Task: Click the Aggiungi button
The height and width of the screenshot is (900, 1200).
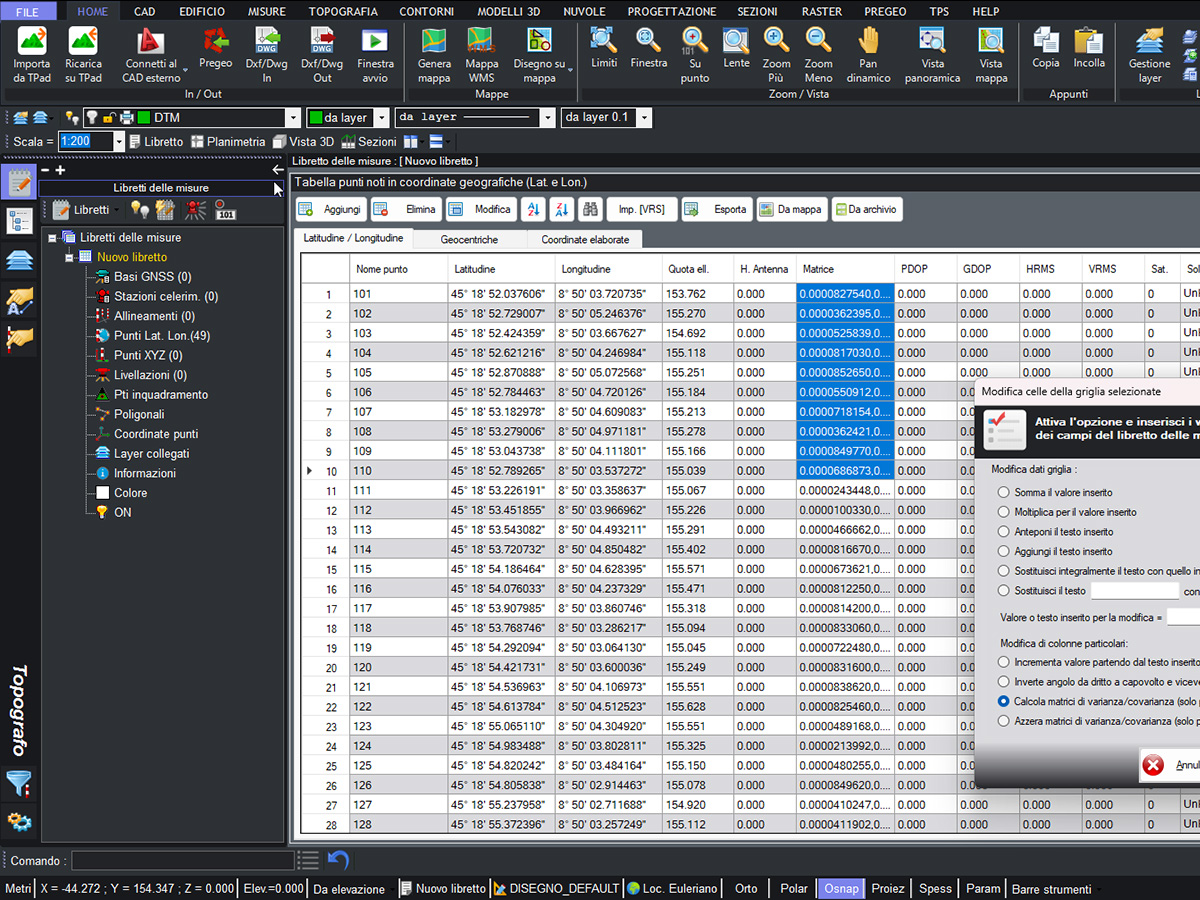Action: click(331, 209)
